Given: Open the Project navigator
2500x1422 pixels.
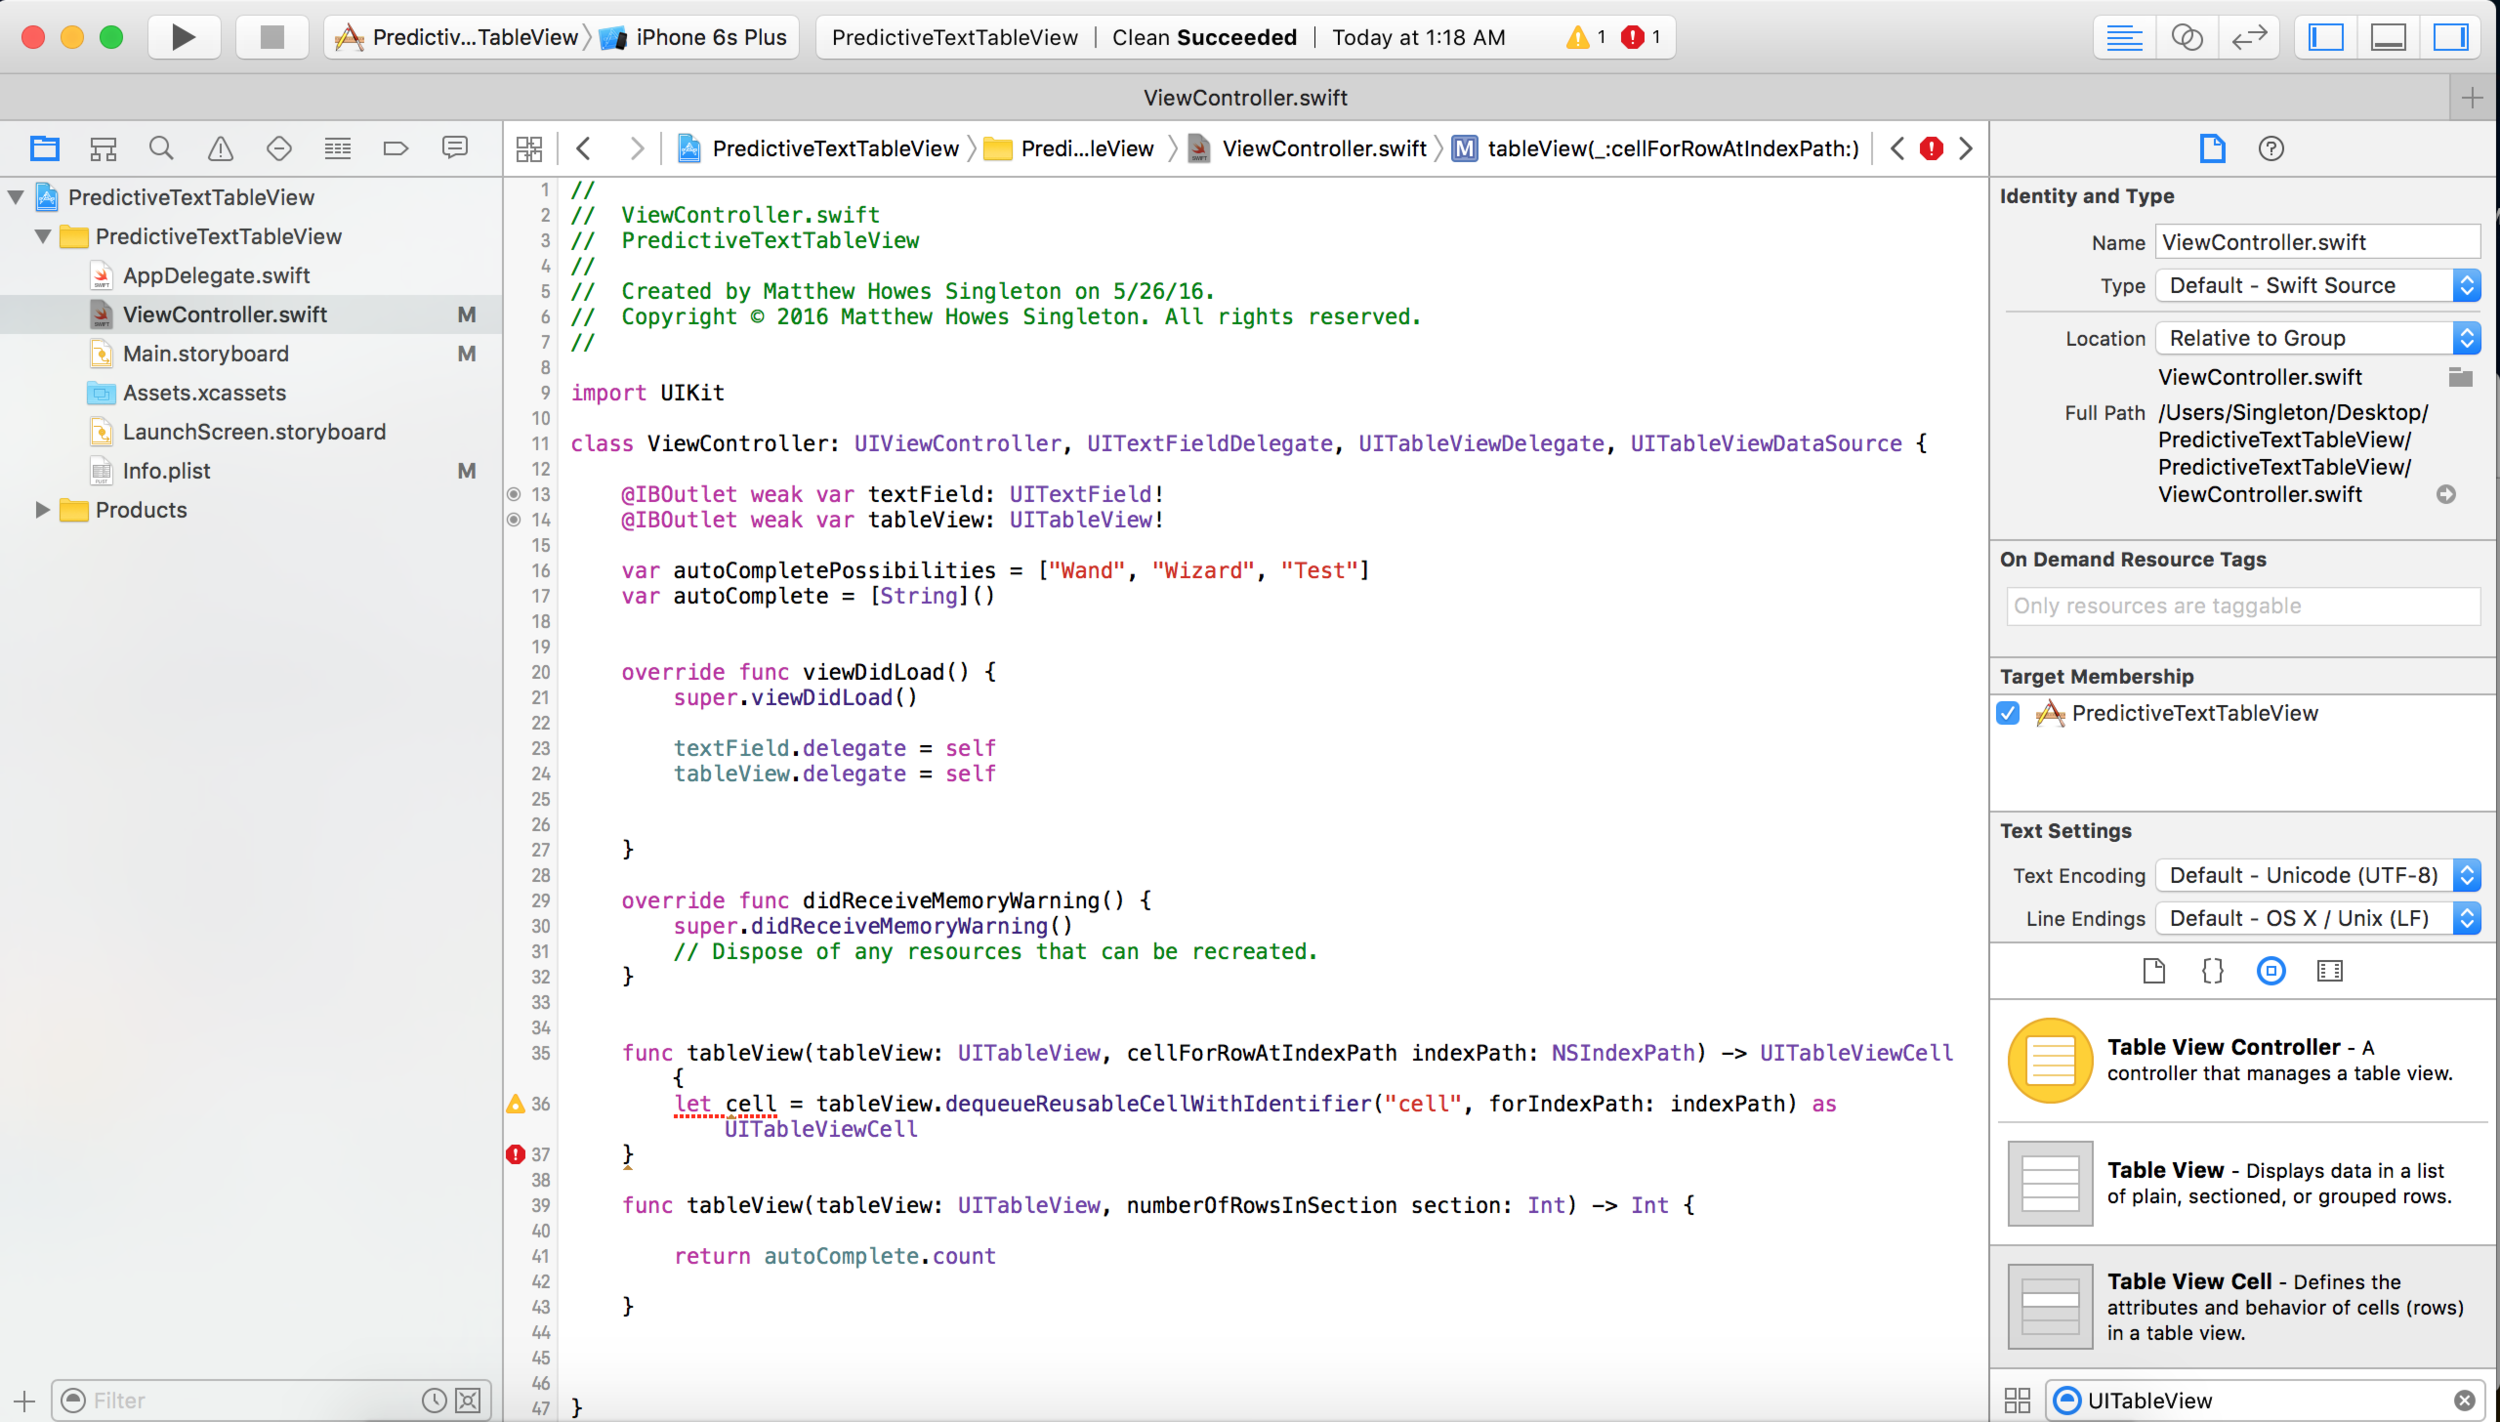Looking at the screenshot, I should pyautogui.click(x=44, y=149).
